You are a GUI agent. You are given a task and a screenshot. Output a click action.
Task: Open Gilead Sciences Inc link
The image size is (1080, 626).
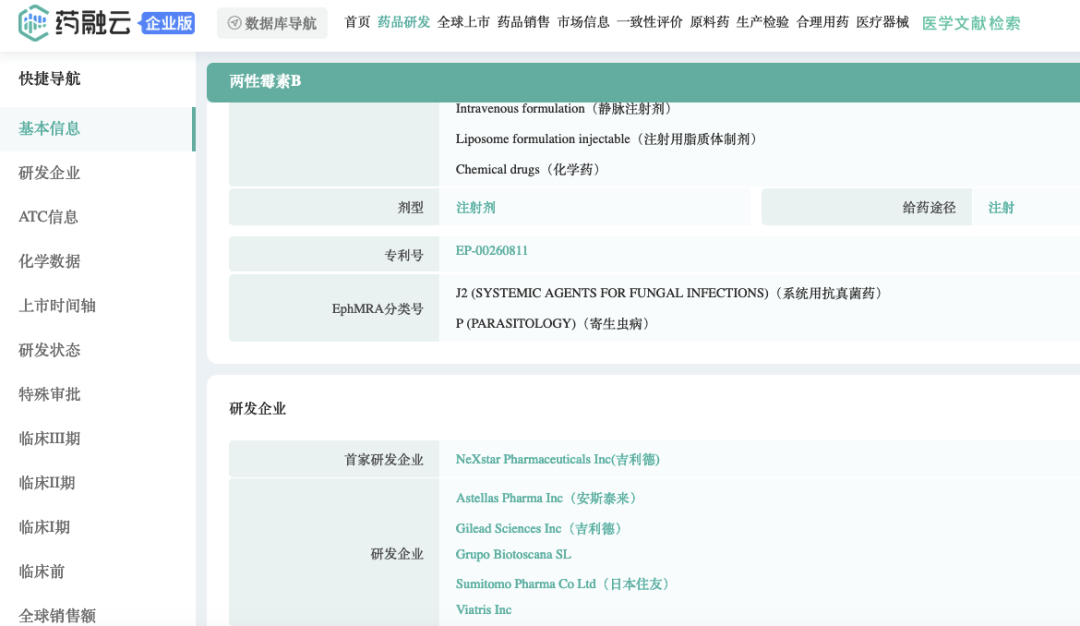[x=541, y=528]
